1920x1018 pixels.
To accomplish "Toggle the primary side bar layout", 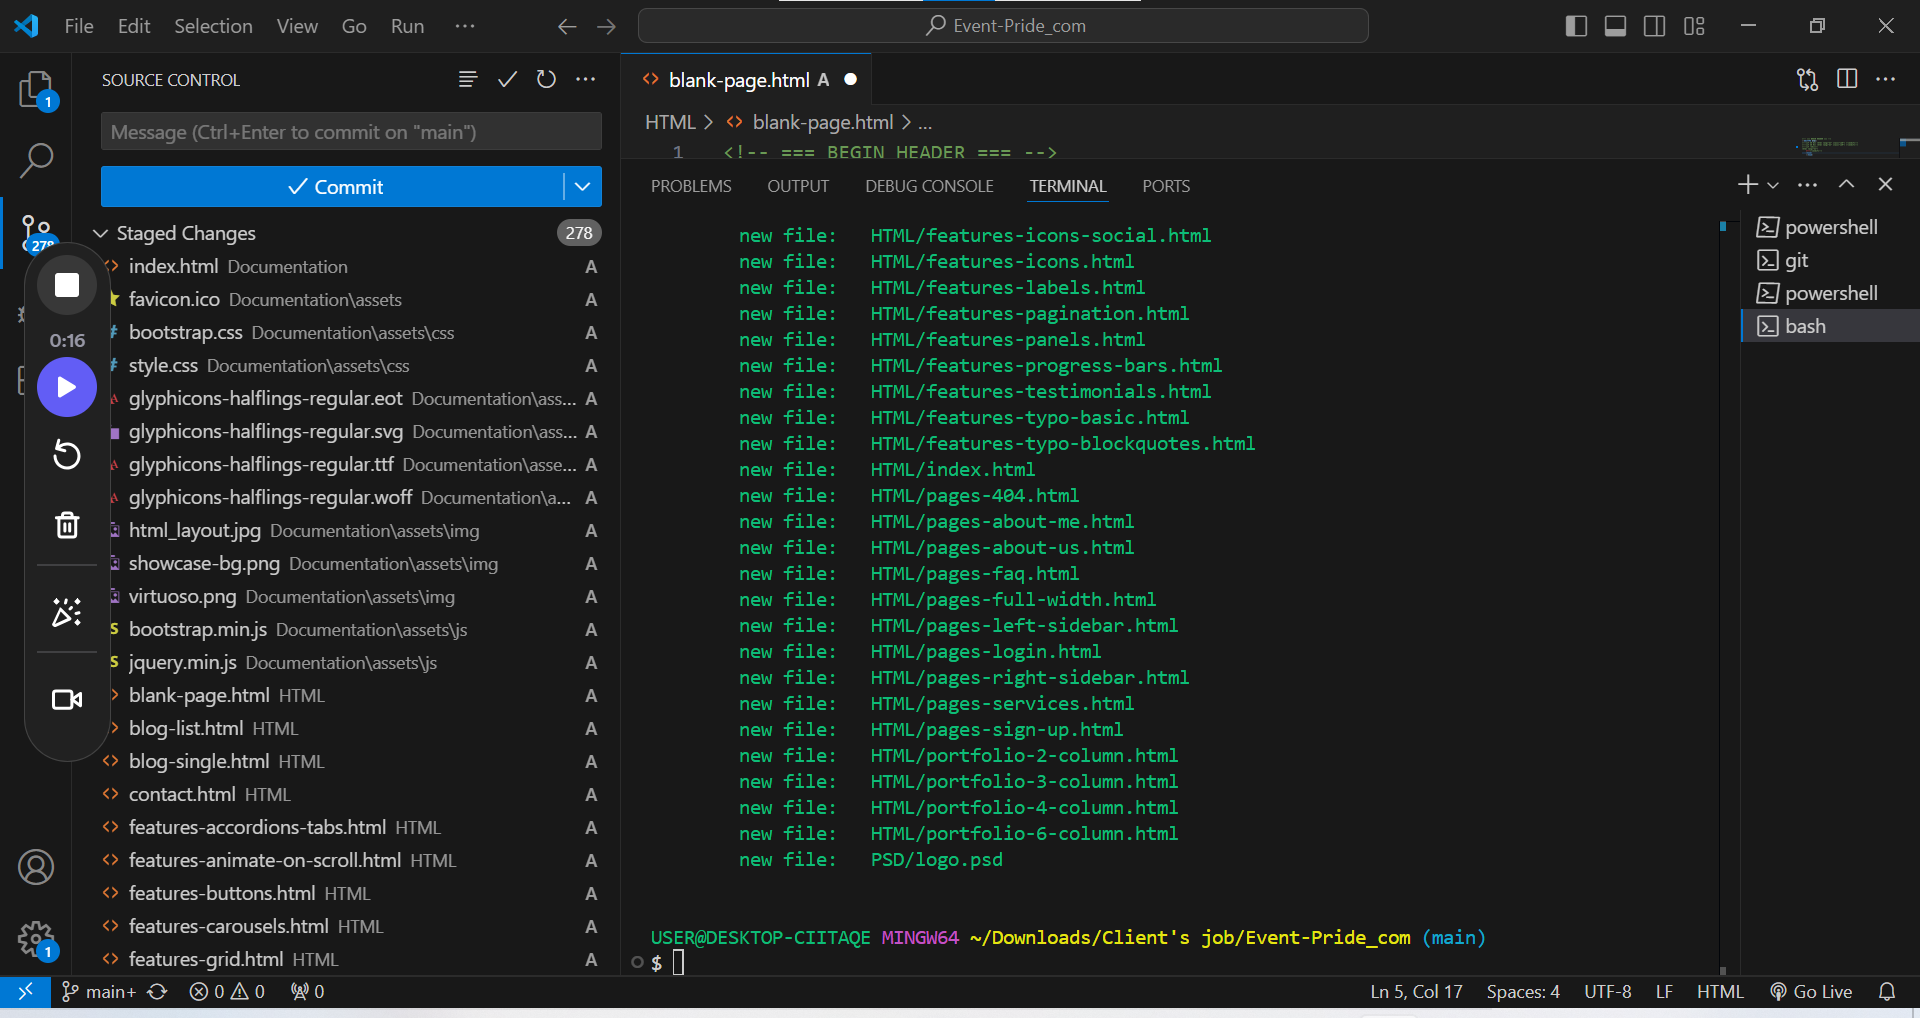I will [1576, 26].
